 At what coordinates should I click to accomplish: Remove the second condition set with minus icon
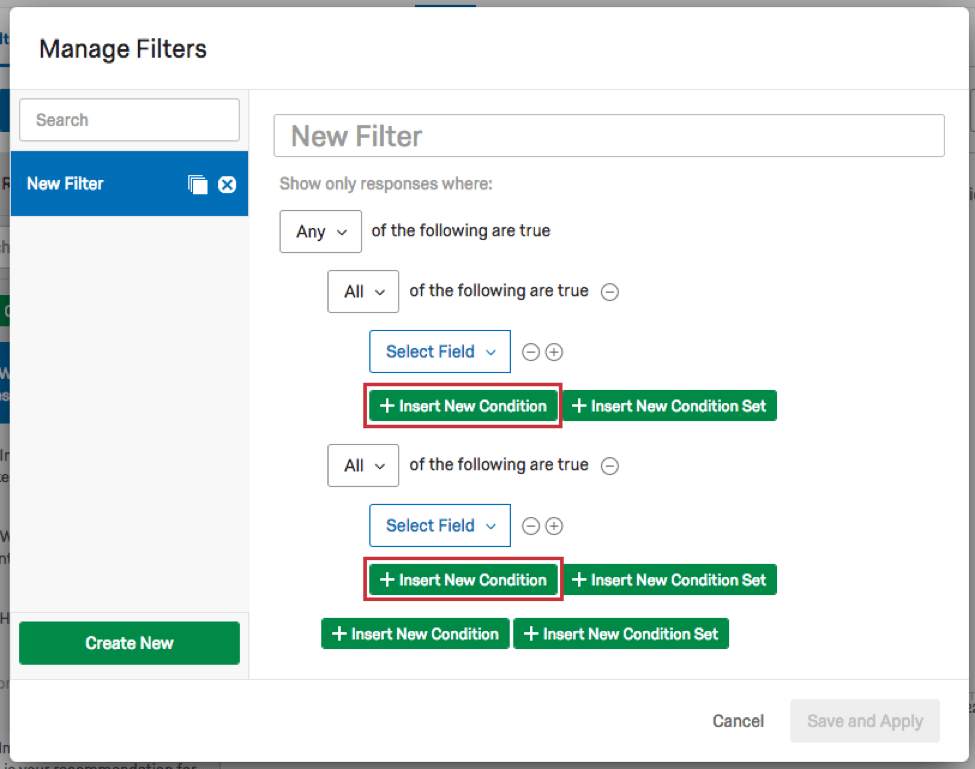click(x=610, y=465)
